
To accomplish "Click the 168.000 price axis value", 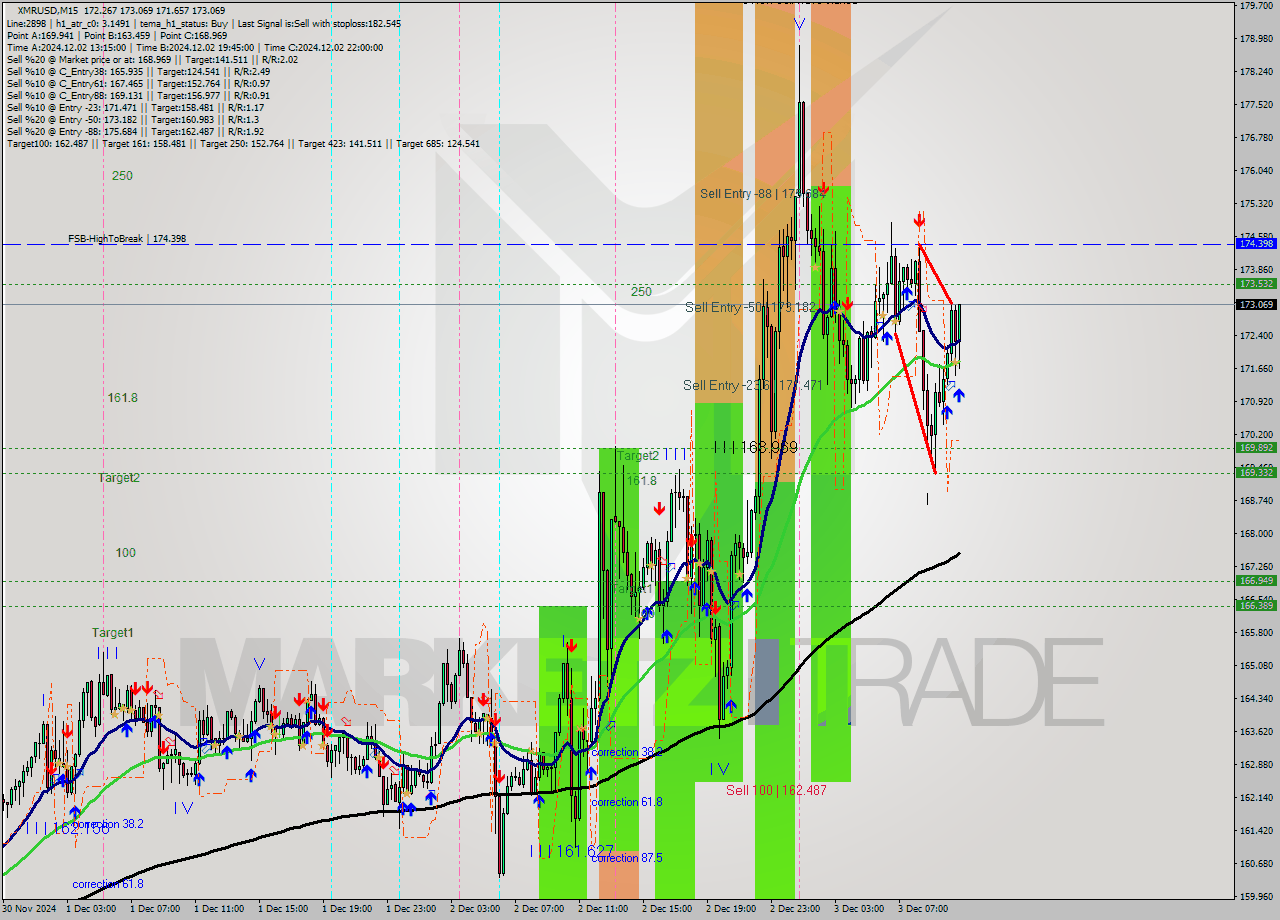I will click(x=1256, y=534).
